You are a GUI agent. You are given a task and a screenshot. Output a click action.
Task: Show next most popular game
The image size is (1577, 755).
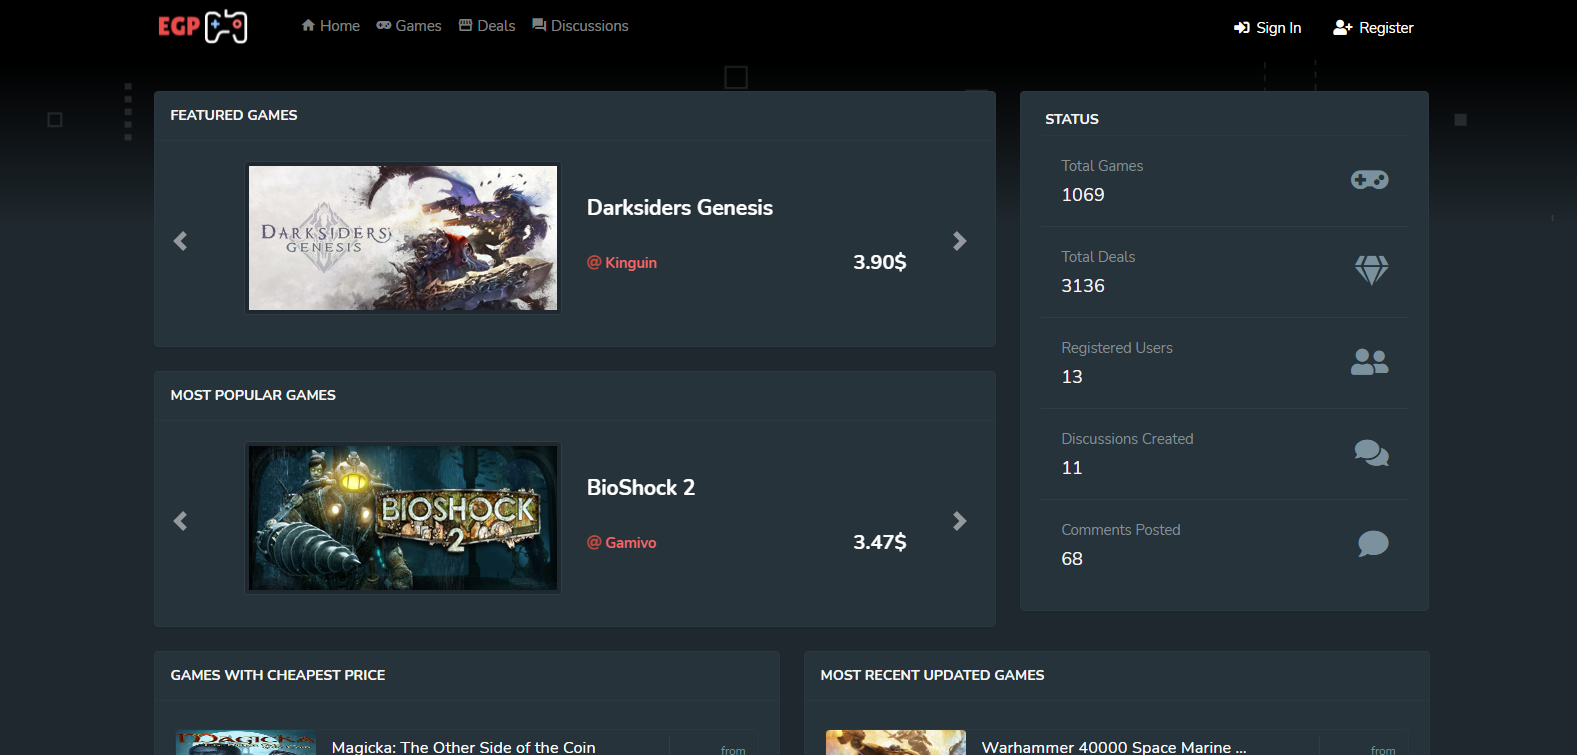(960, 521)
